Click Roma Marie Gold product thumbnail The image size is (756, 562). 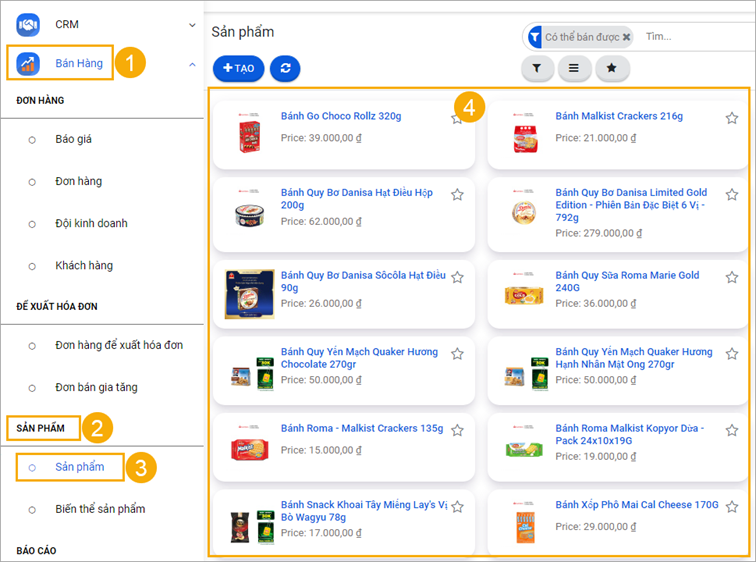tap(524, 291)
